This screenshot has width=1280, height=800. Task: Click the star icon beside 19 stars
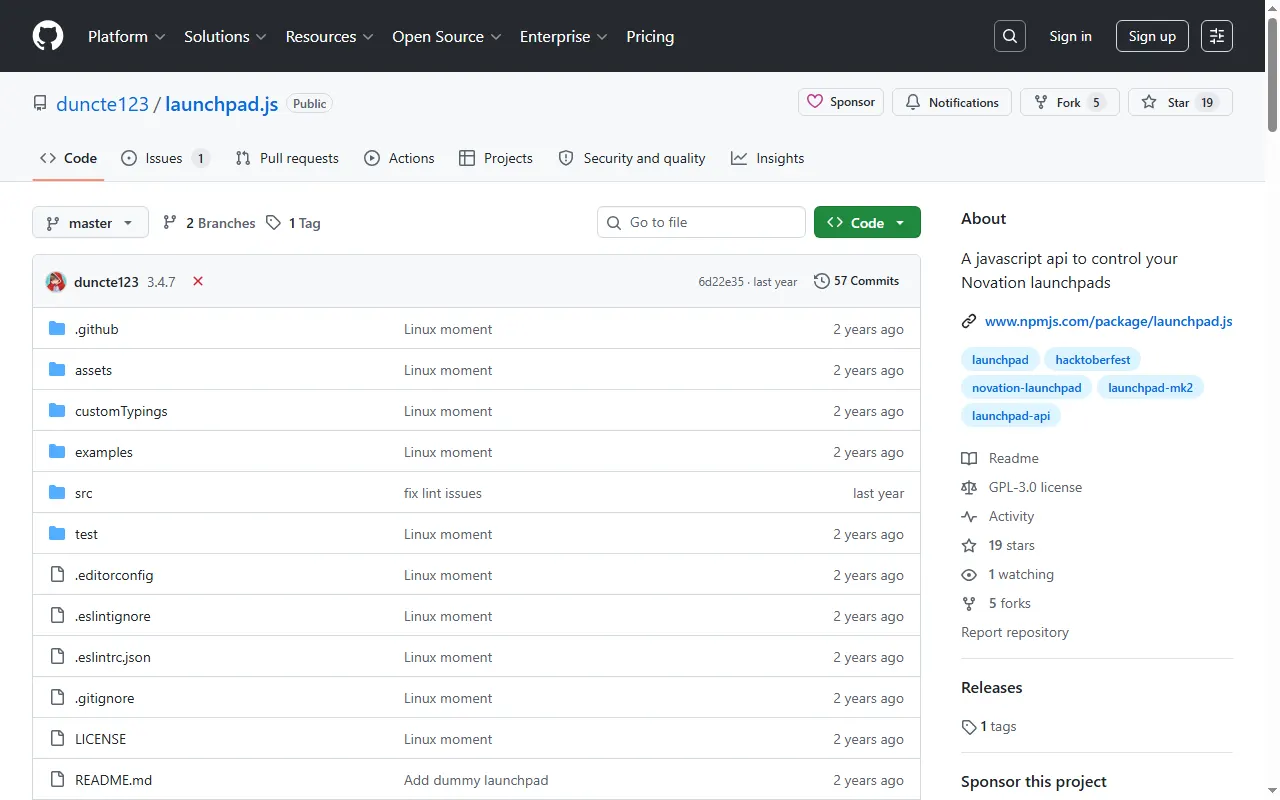[x=969, y=545]
